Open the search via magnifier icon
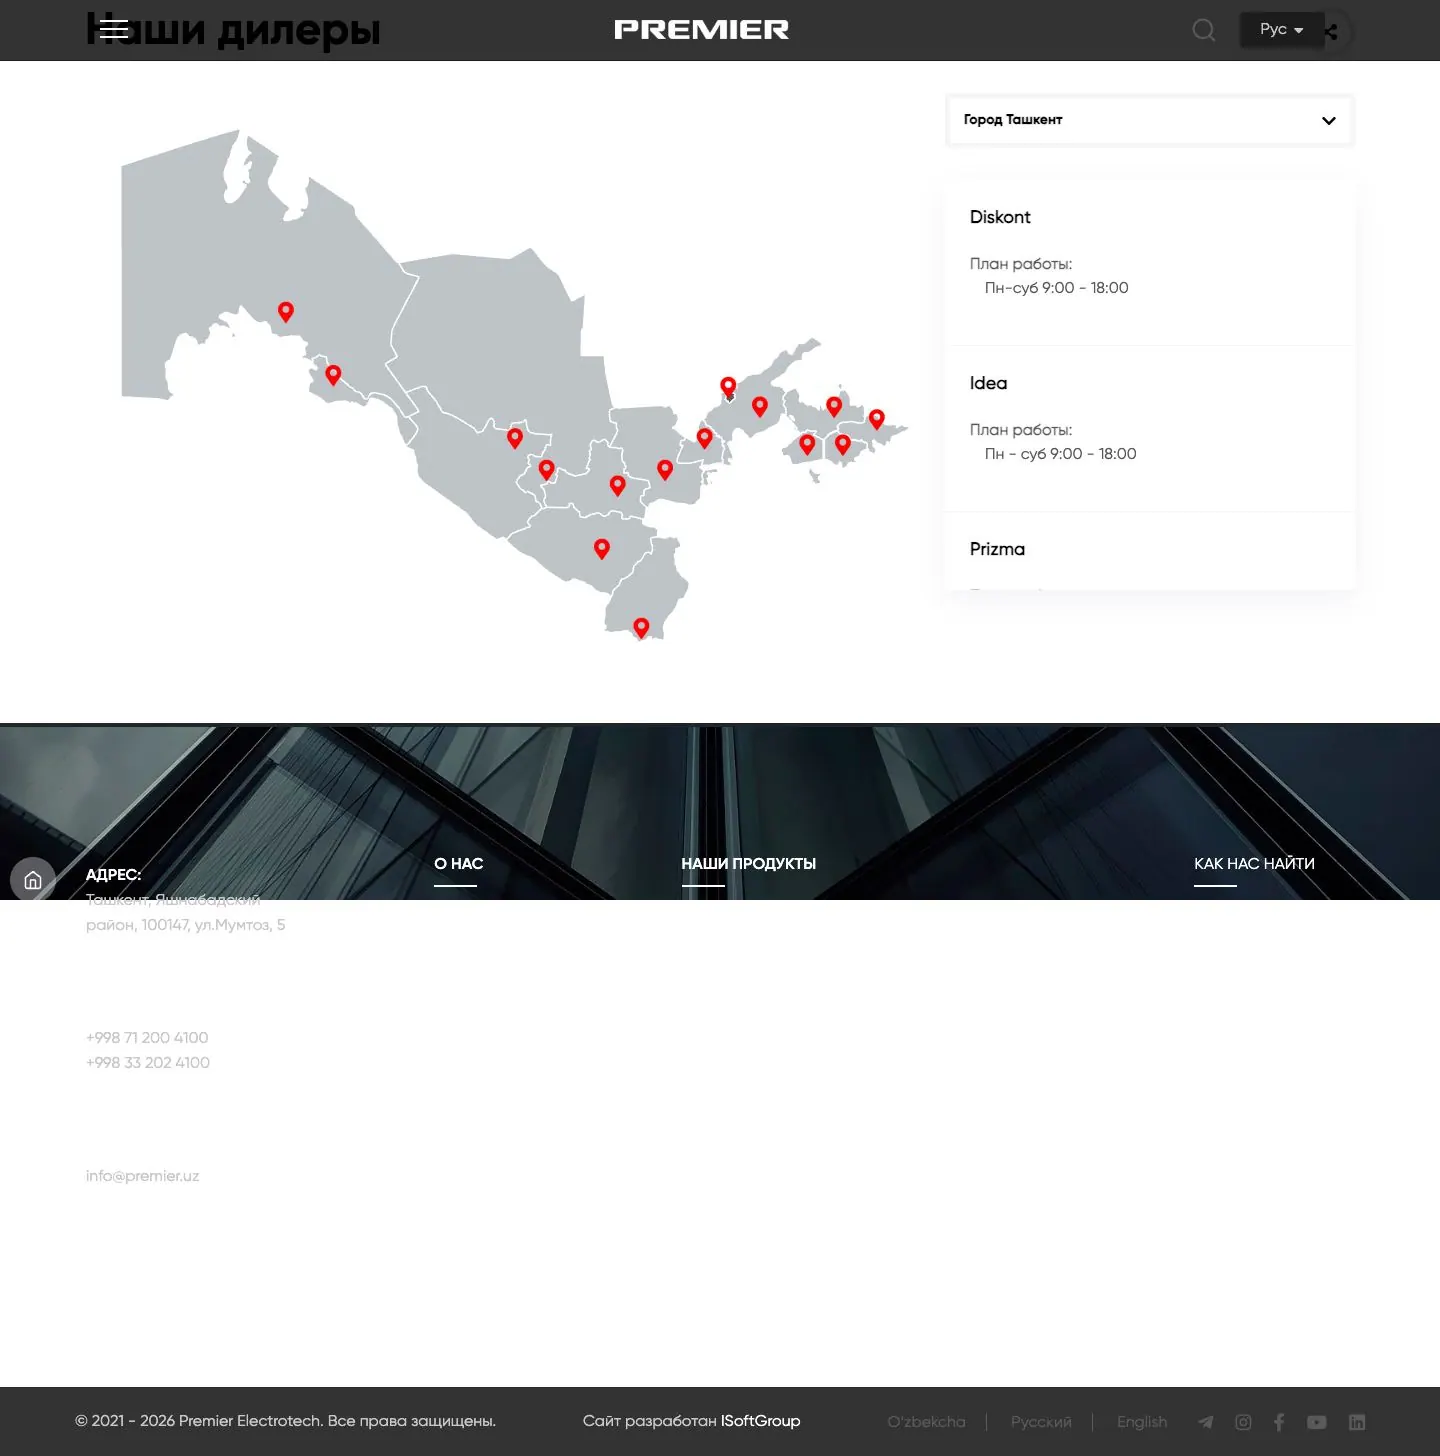The height and width of the screenshot is (1456, 1440). pyautogui.click(x=1204, y=30)
